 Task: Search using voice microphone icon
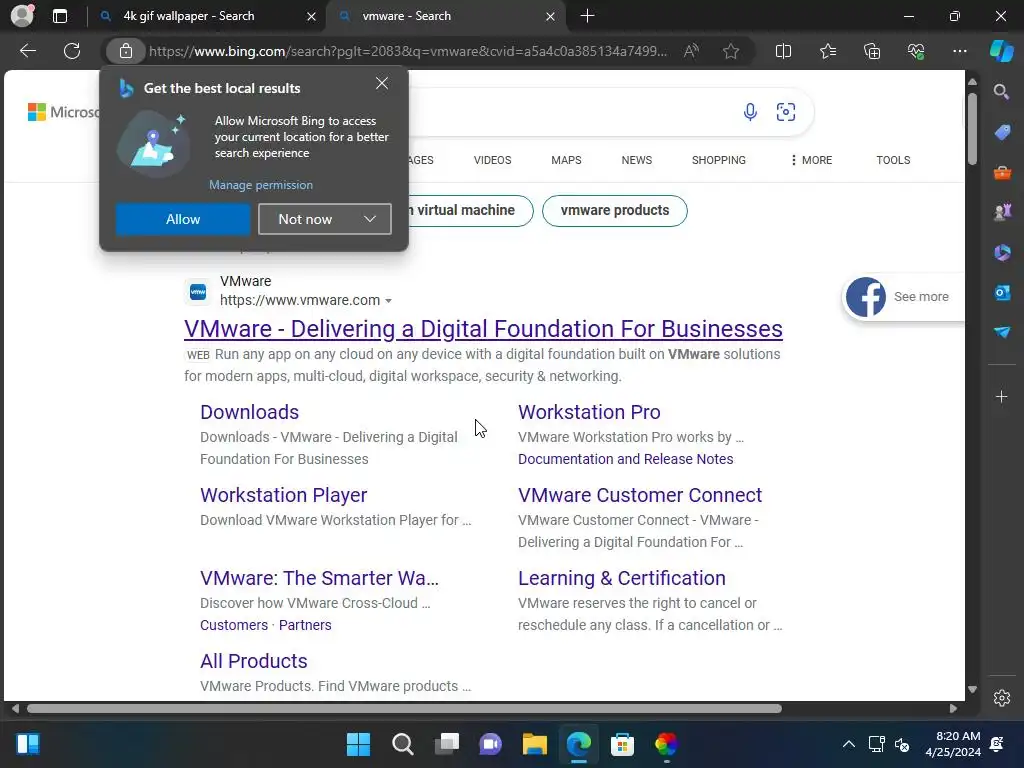pos(750,112)
